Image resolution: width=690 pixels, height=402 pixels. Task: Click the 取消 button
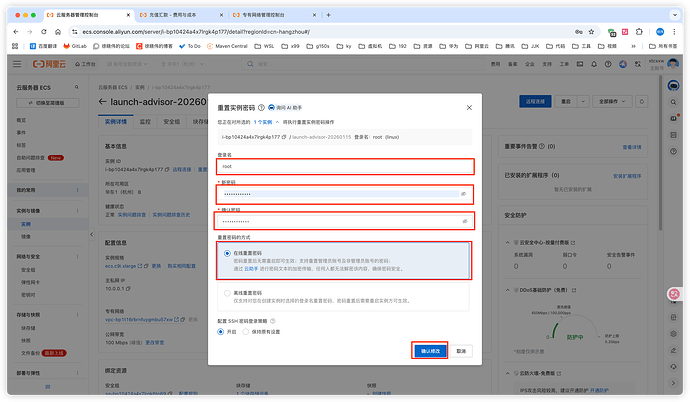(x=461, y=351)
